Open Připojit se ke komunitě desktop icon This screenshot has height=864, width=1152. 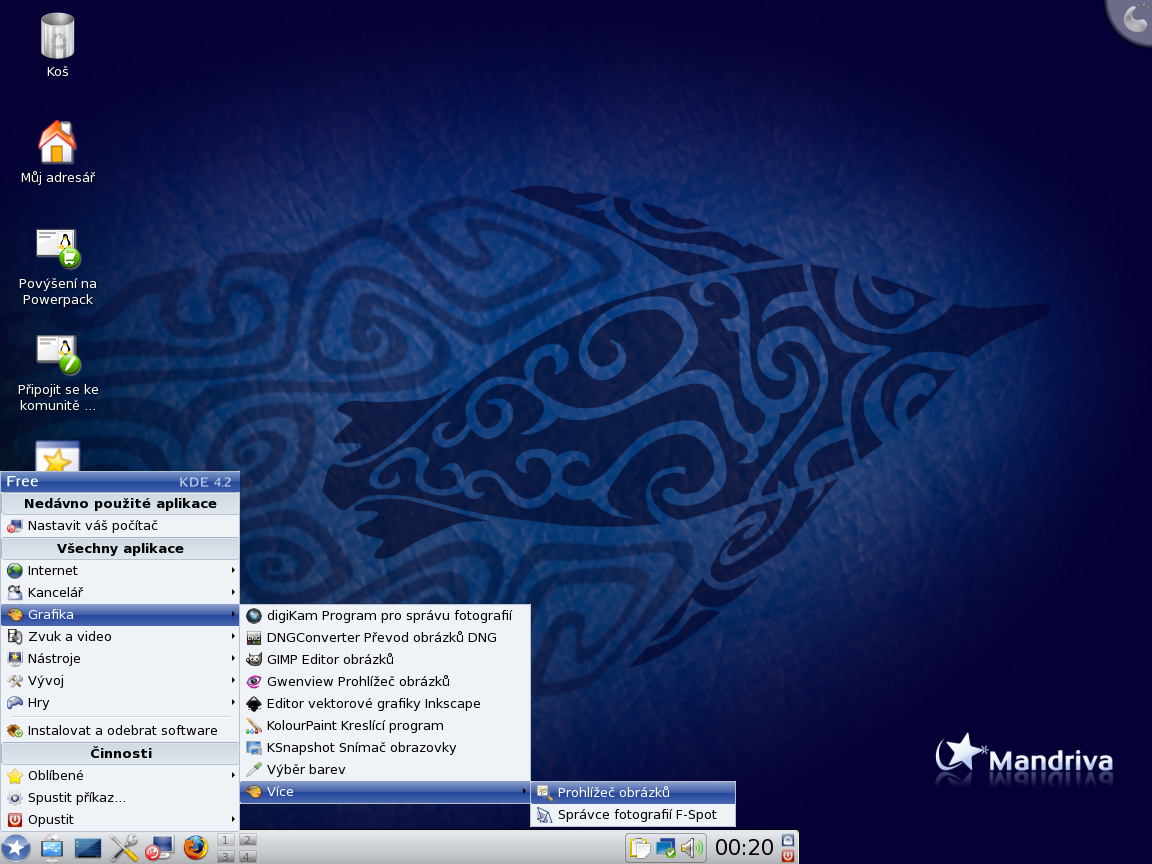tap(57, 372)
